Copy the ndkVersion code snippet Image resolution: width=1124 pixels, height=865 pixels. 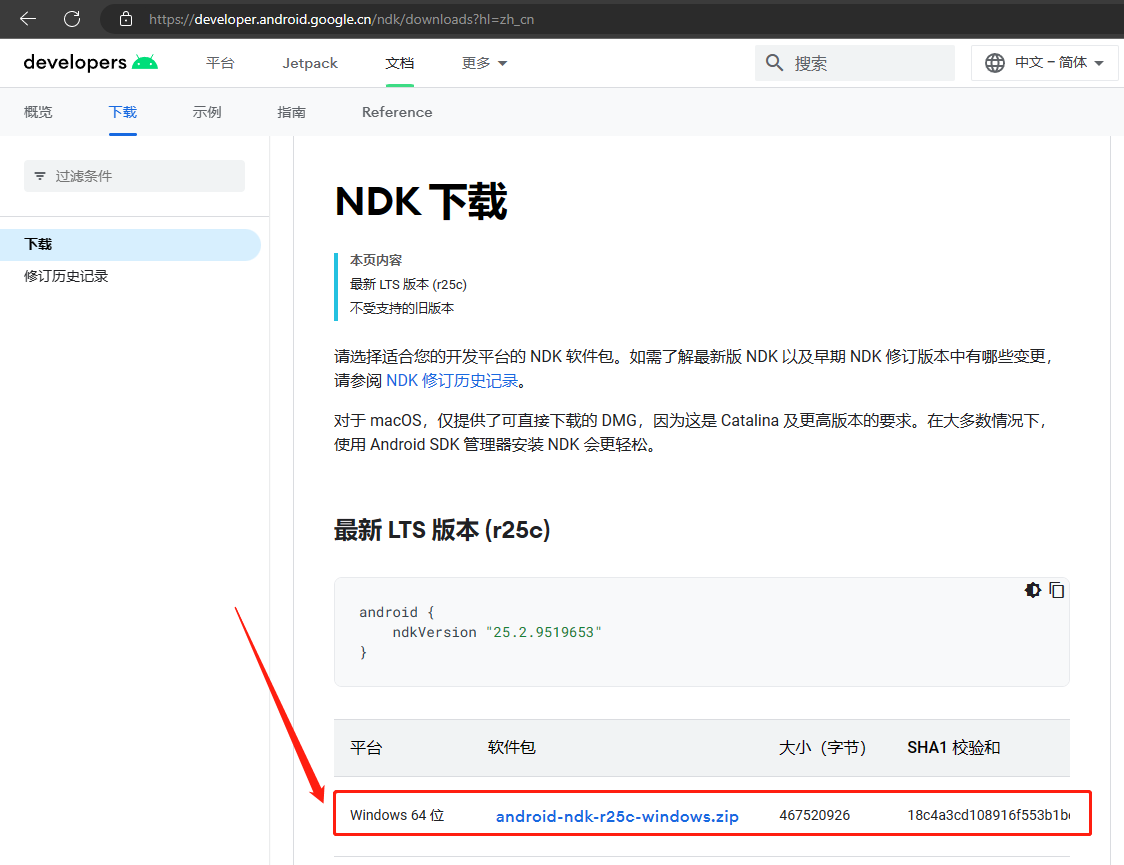click(1057, 590)
